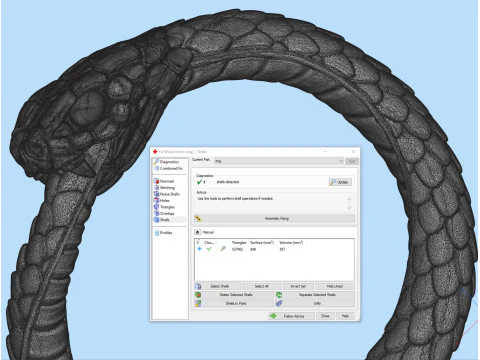480x360 pixels.
Task: Collapse the Manual section
Action: pos(197,232)
